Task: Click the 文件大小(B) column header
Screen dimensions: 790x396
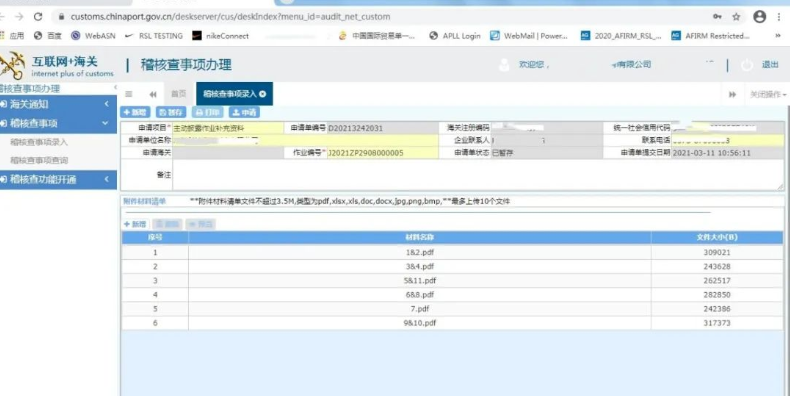Action: (x=717, y=237)
